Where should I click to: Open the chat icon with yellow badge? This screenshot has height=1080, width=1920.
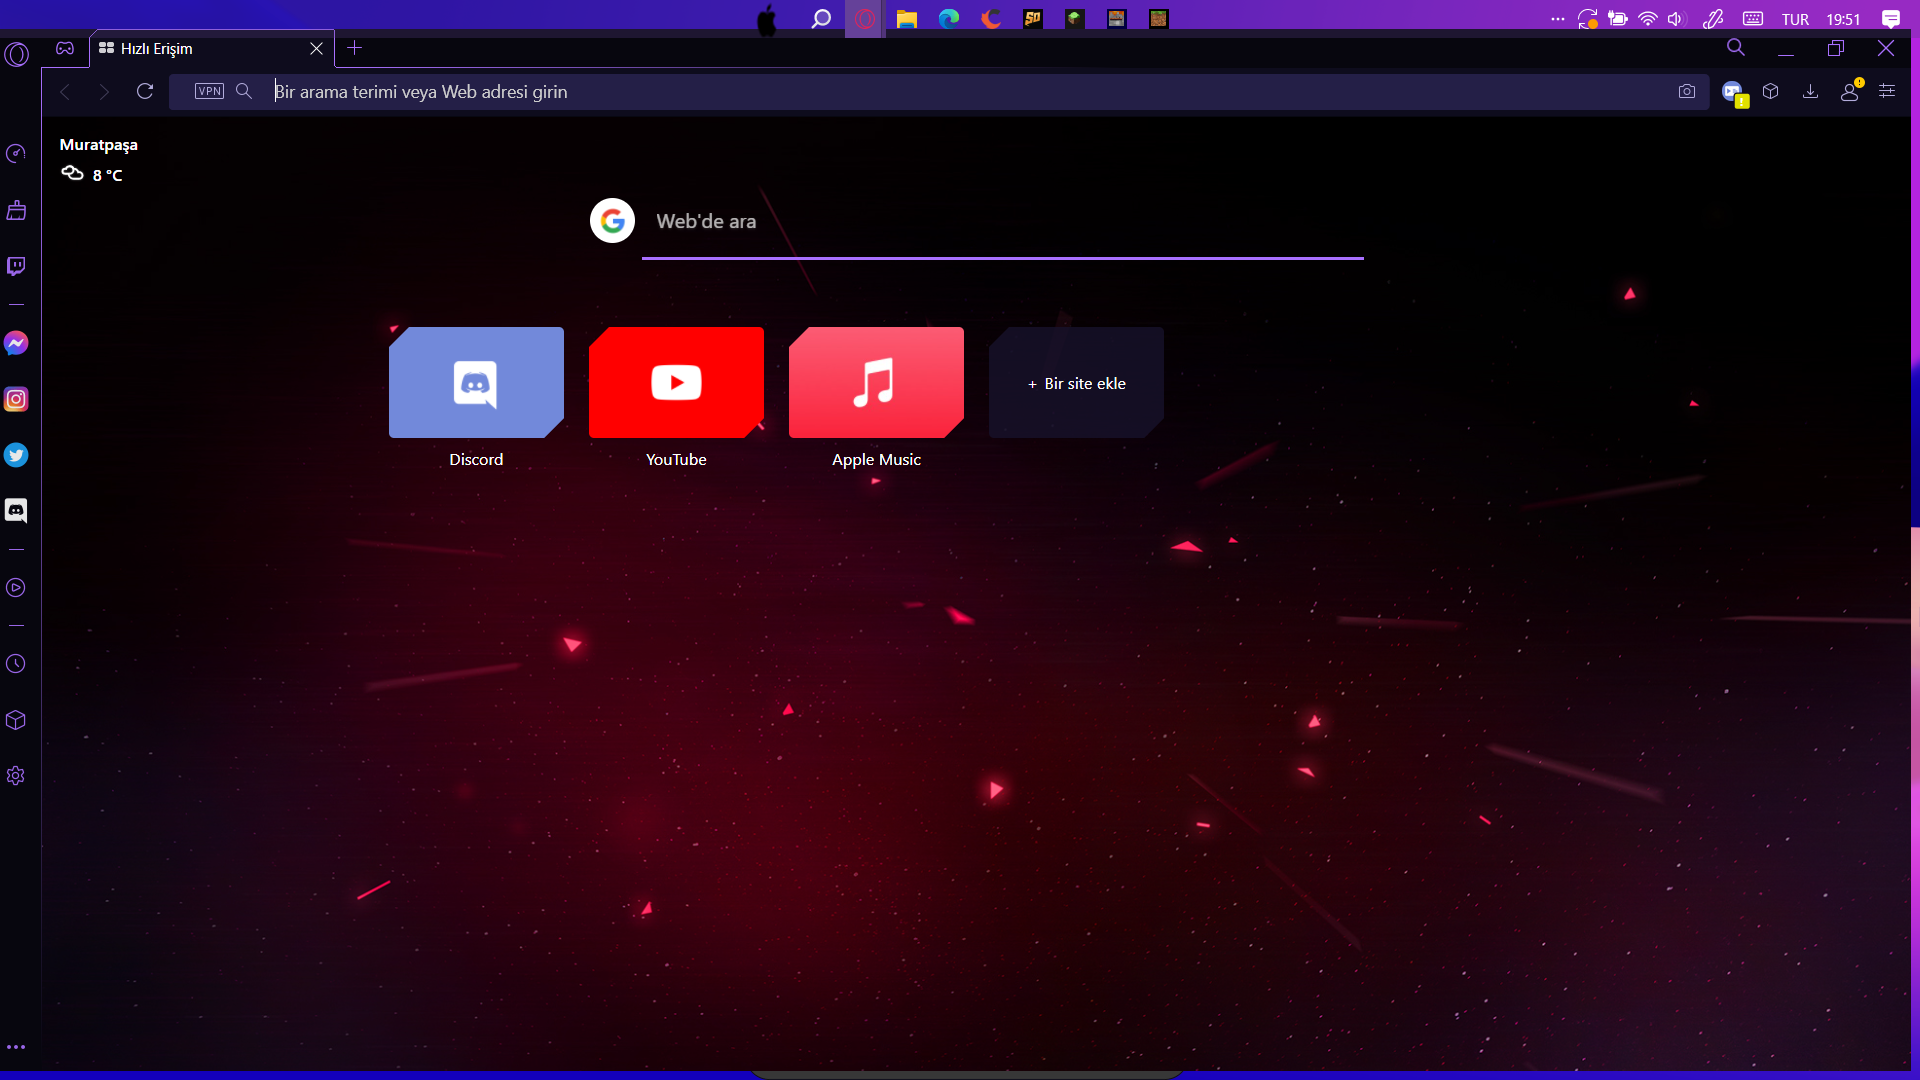[x=1734, y=93]
